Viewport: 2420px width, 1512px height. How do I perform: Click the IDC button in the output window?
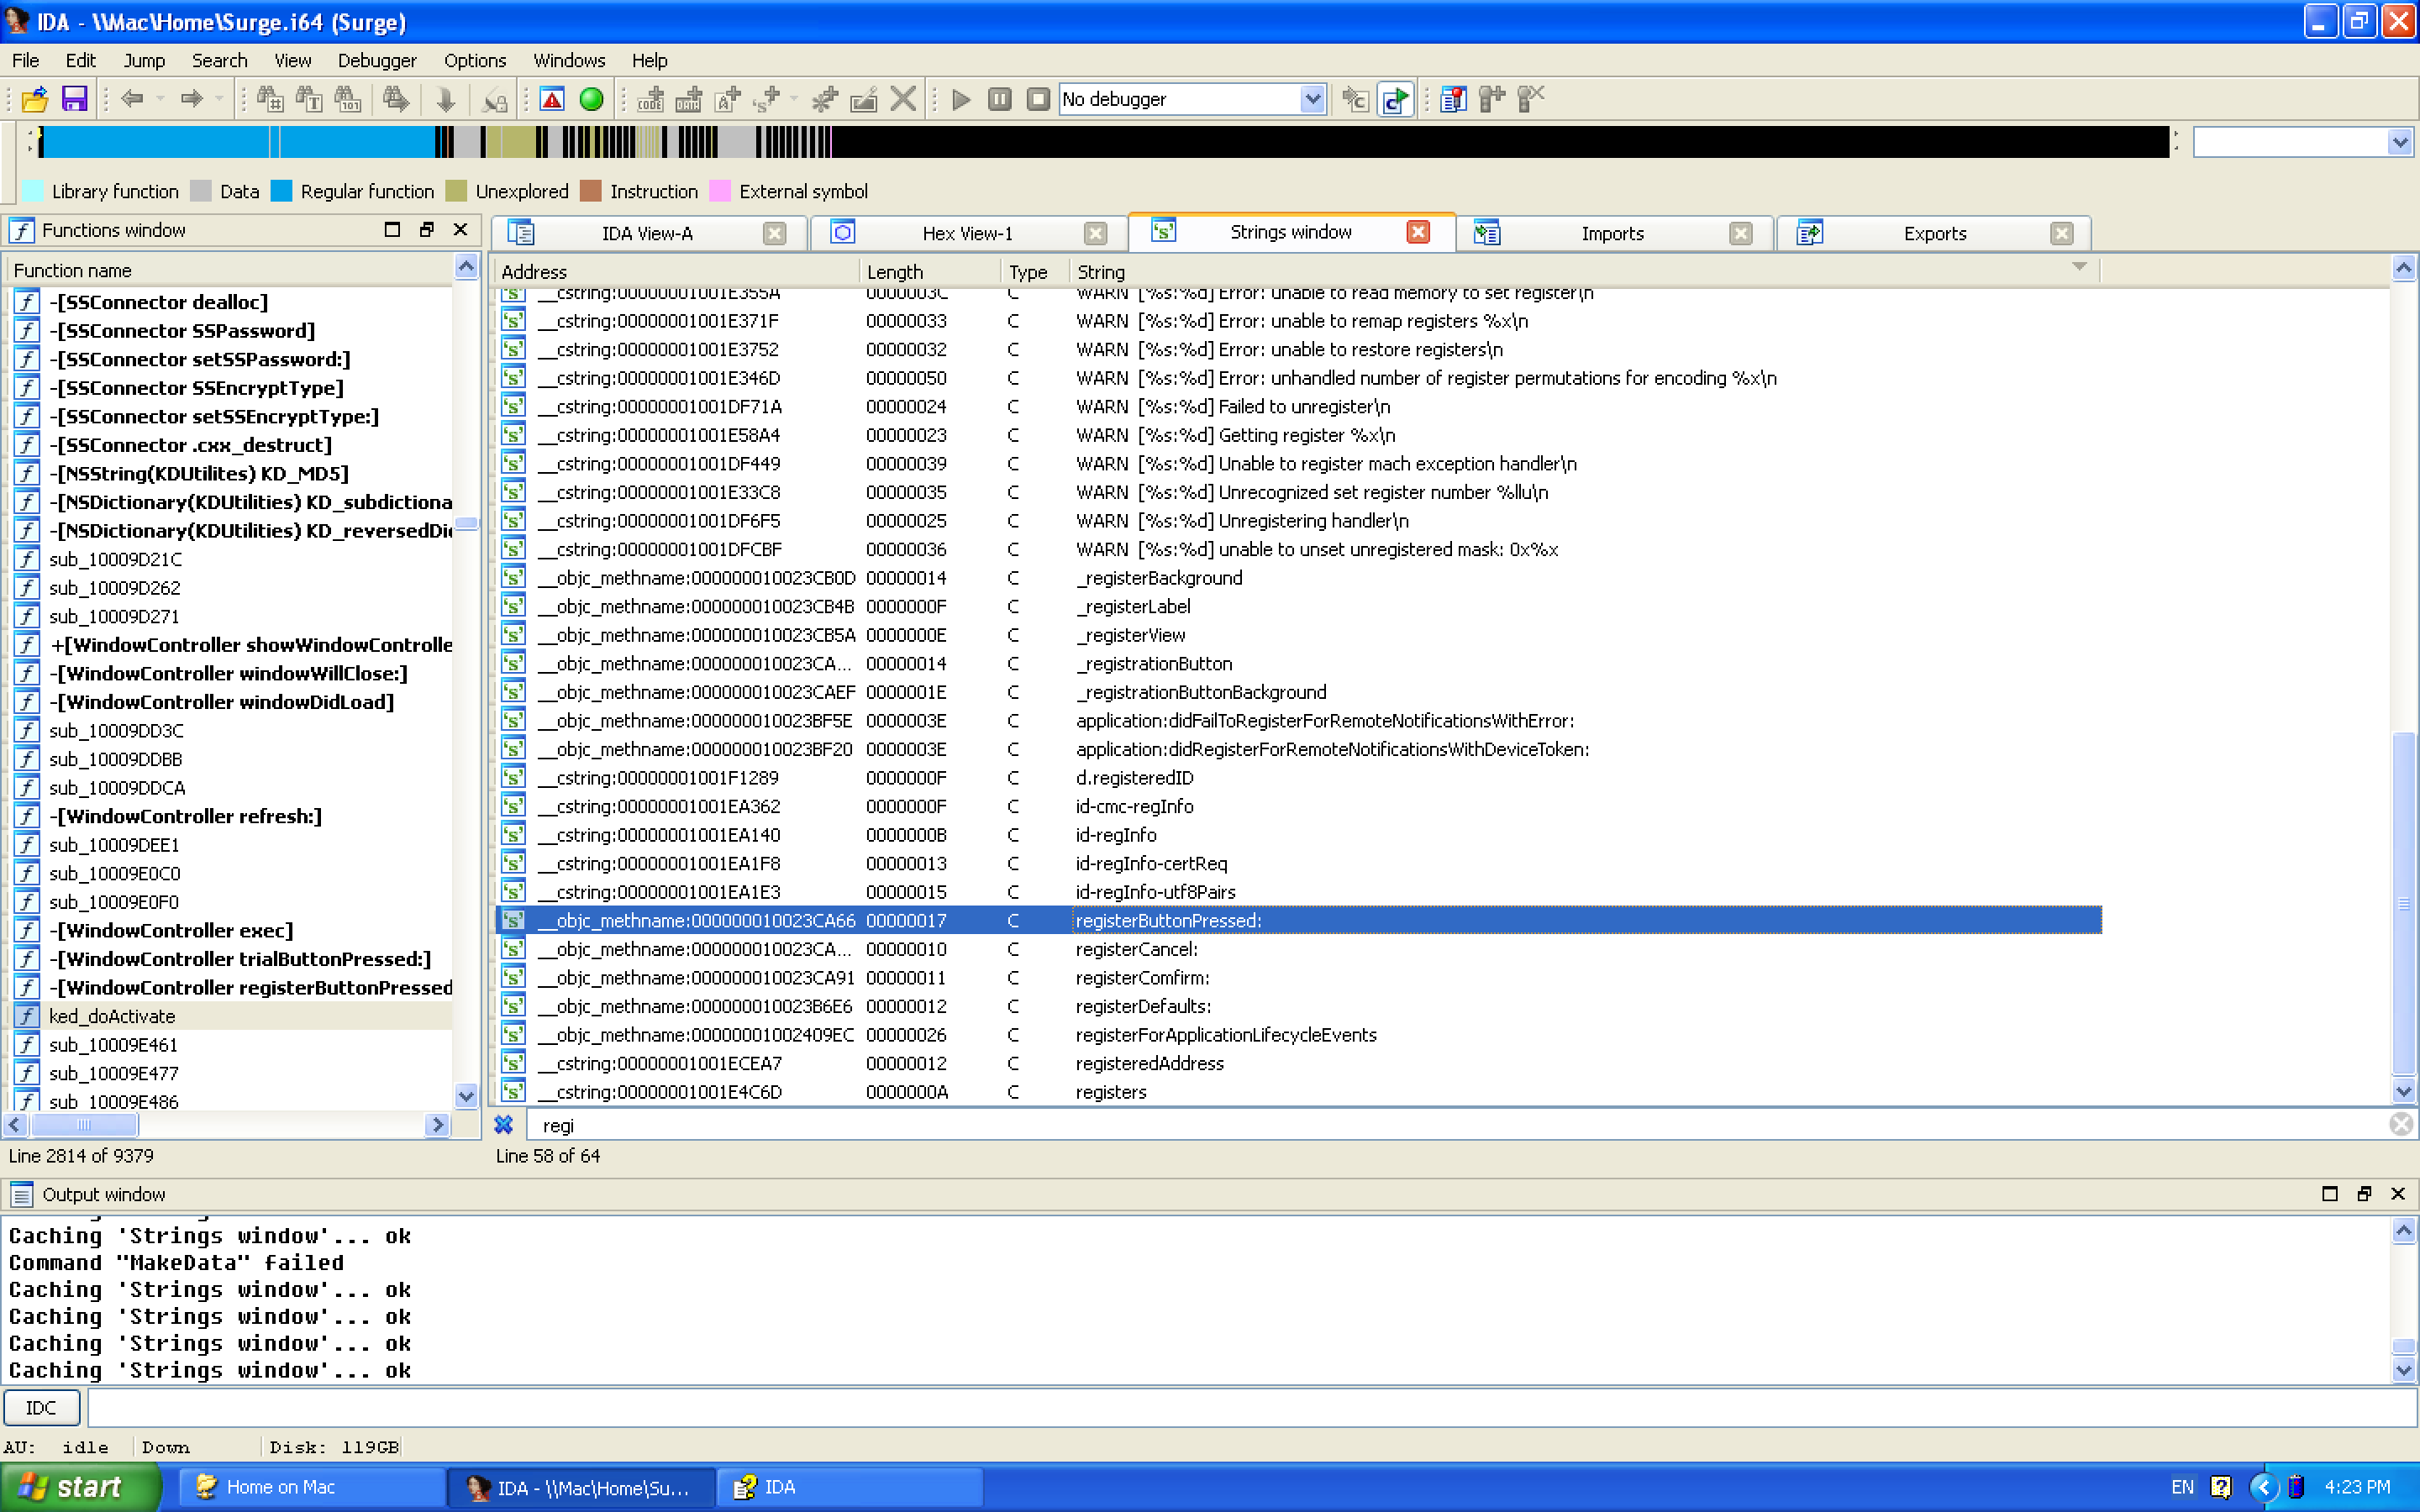coord(41,1407)
